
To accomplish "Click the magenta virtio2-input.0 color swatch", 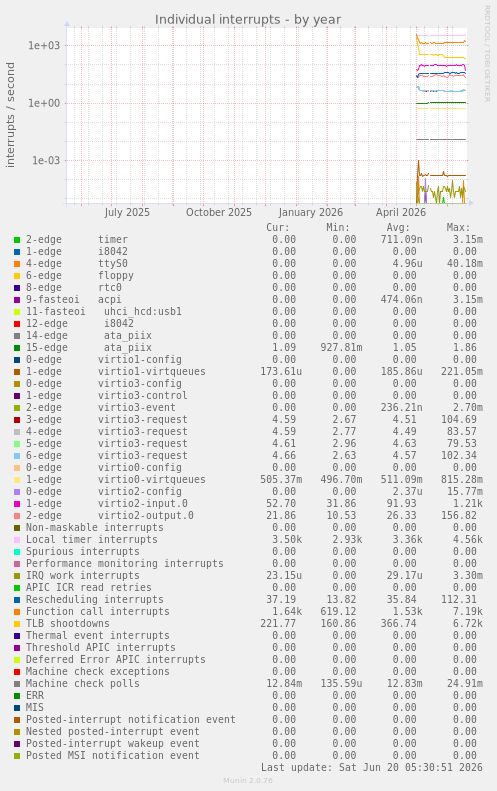I will pyautogui.click(x=17, y=504).
